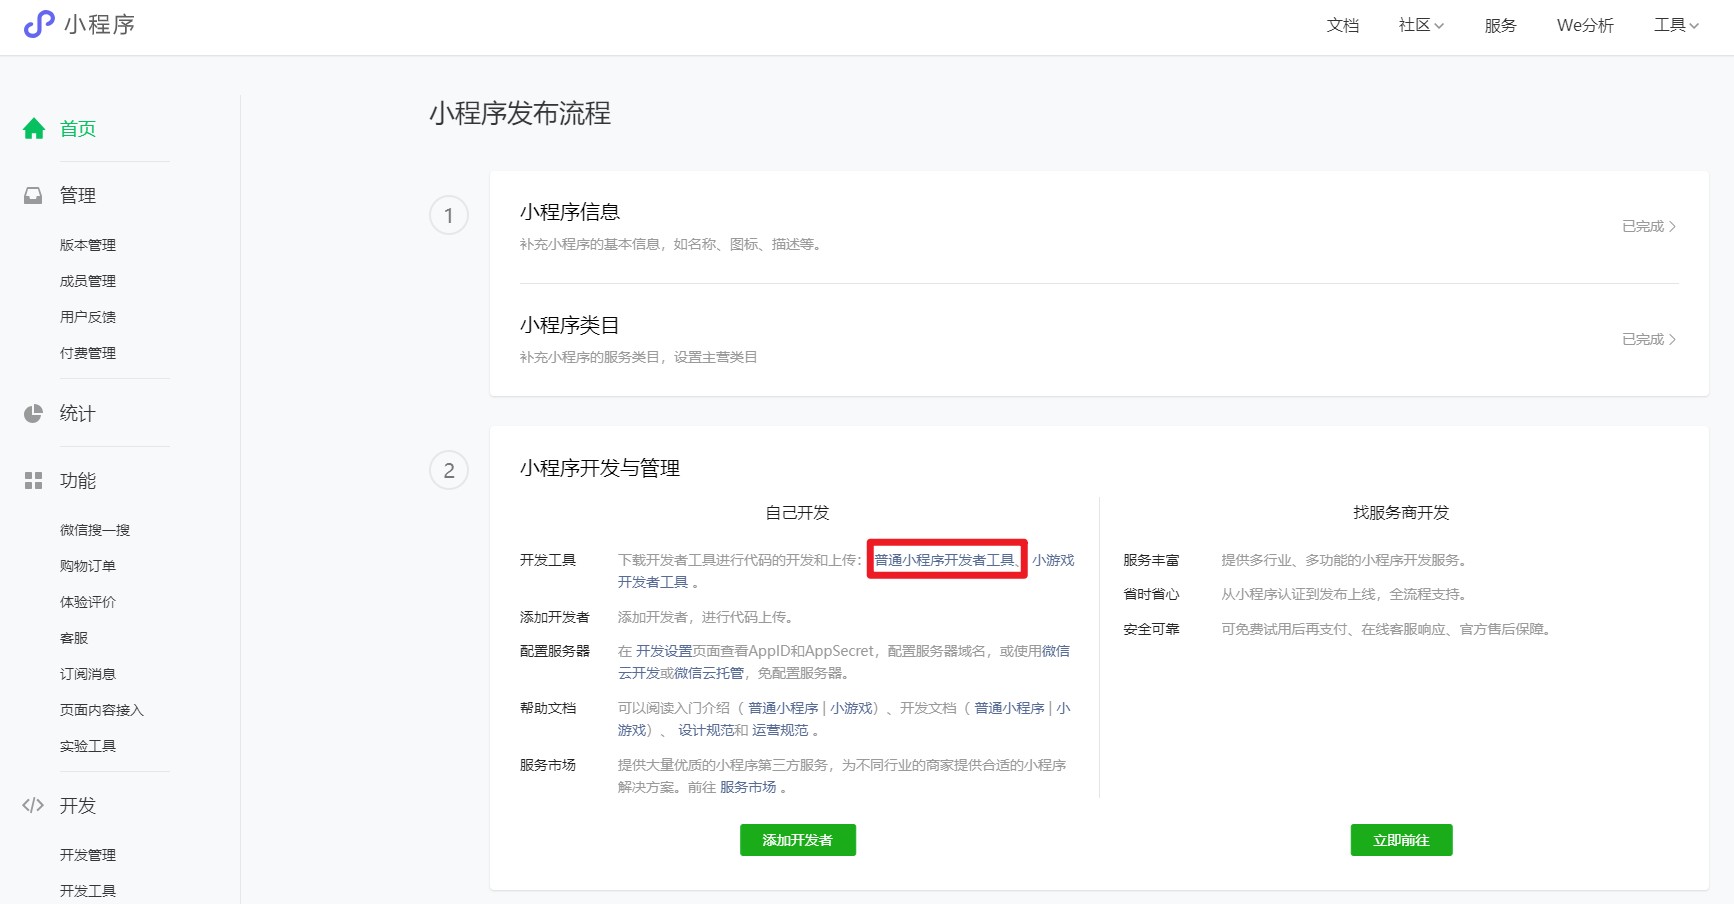
Task: Click the 服务丰富 label
Action: (x=1151, y=560)
